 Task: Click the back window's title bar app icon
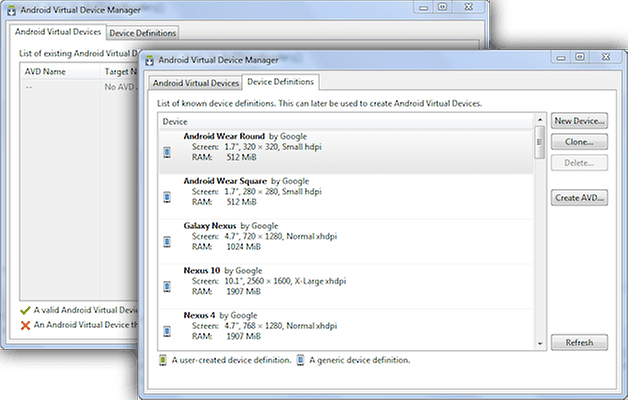click(x=11, y=10)
